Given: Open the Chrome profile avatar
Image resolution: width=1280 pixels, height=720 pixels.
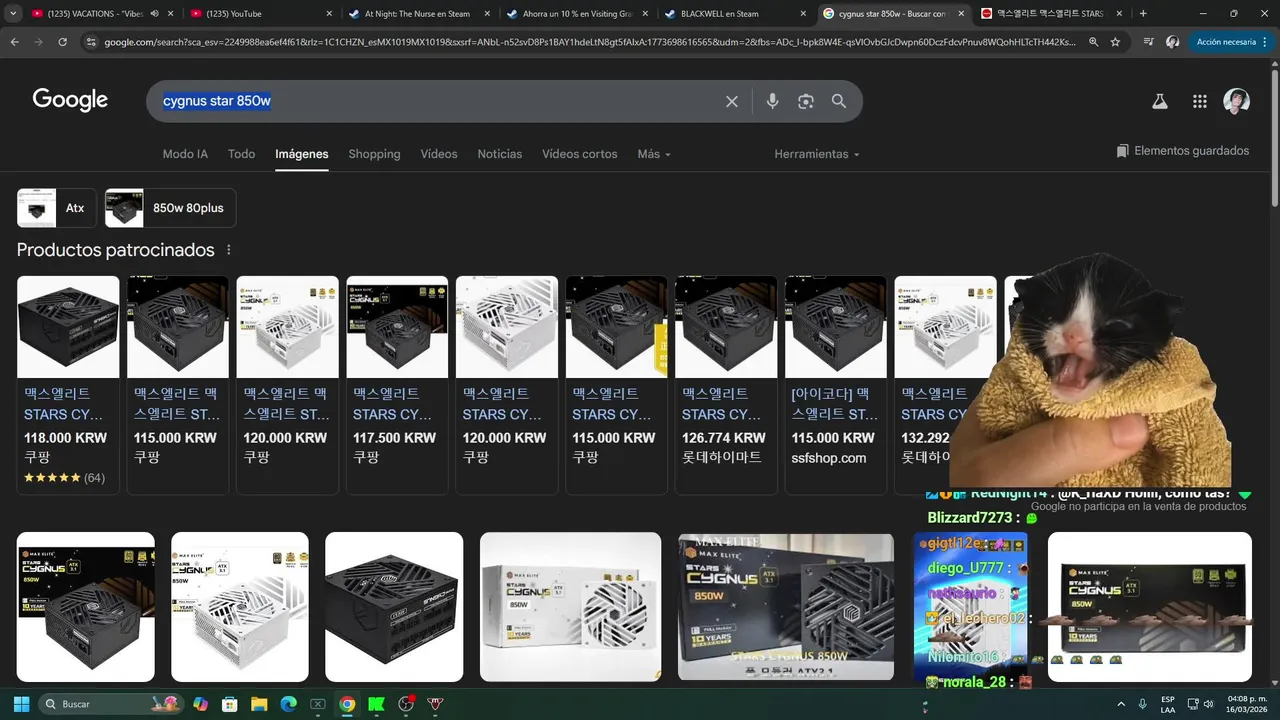Looking at the screenshot, I should (1172, 42).
